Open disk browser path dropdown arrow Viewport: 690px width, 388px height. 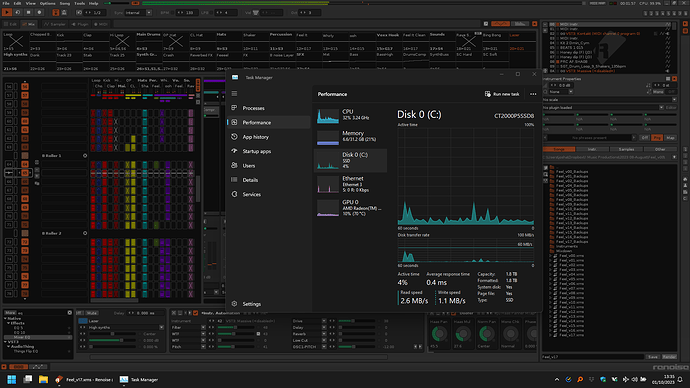coord(674,157)
